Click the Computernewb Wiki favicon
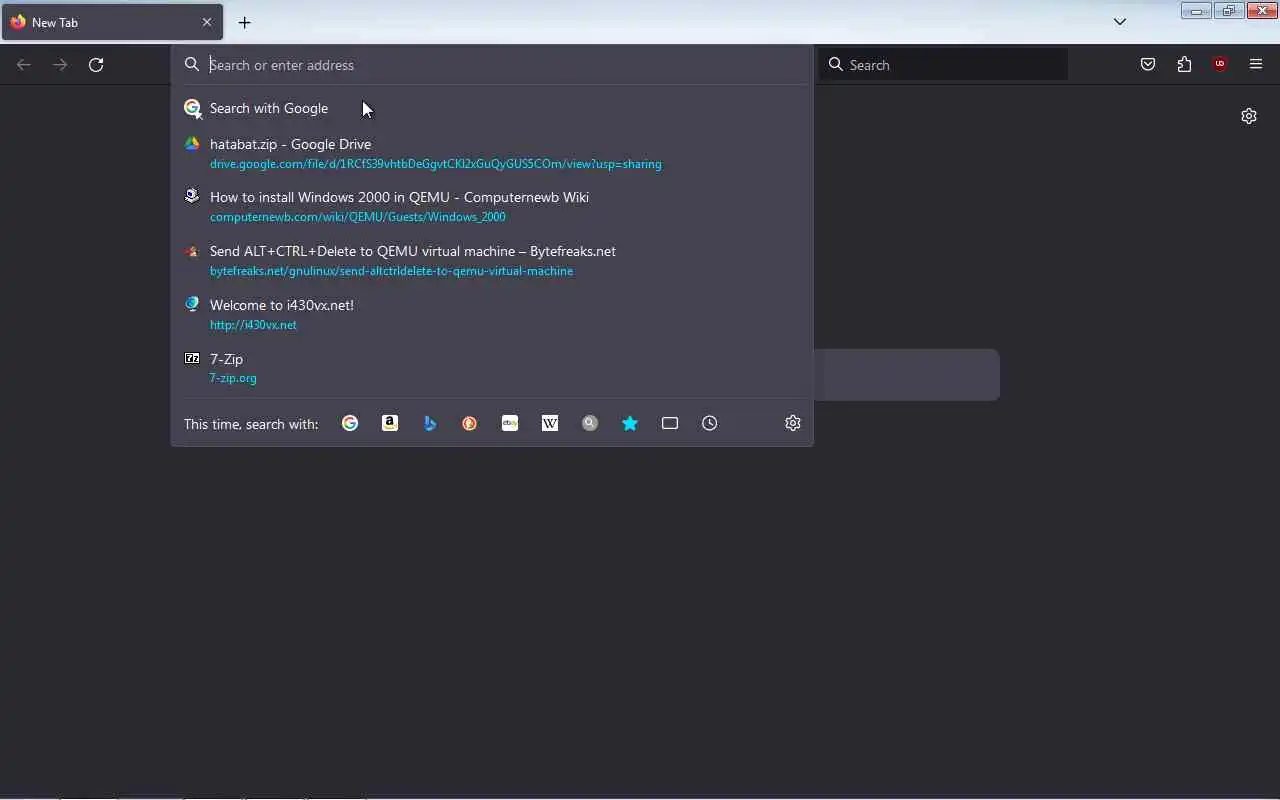1280x800 pixels. [192, 196]
